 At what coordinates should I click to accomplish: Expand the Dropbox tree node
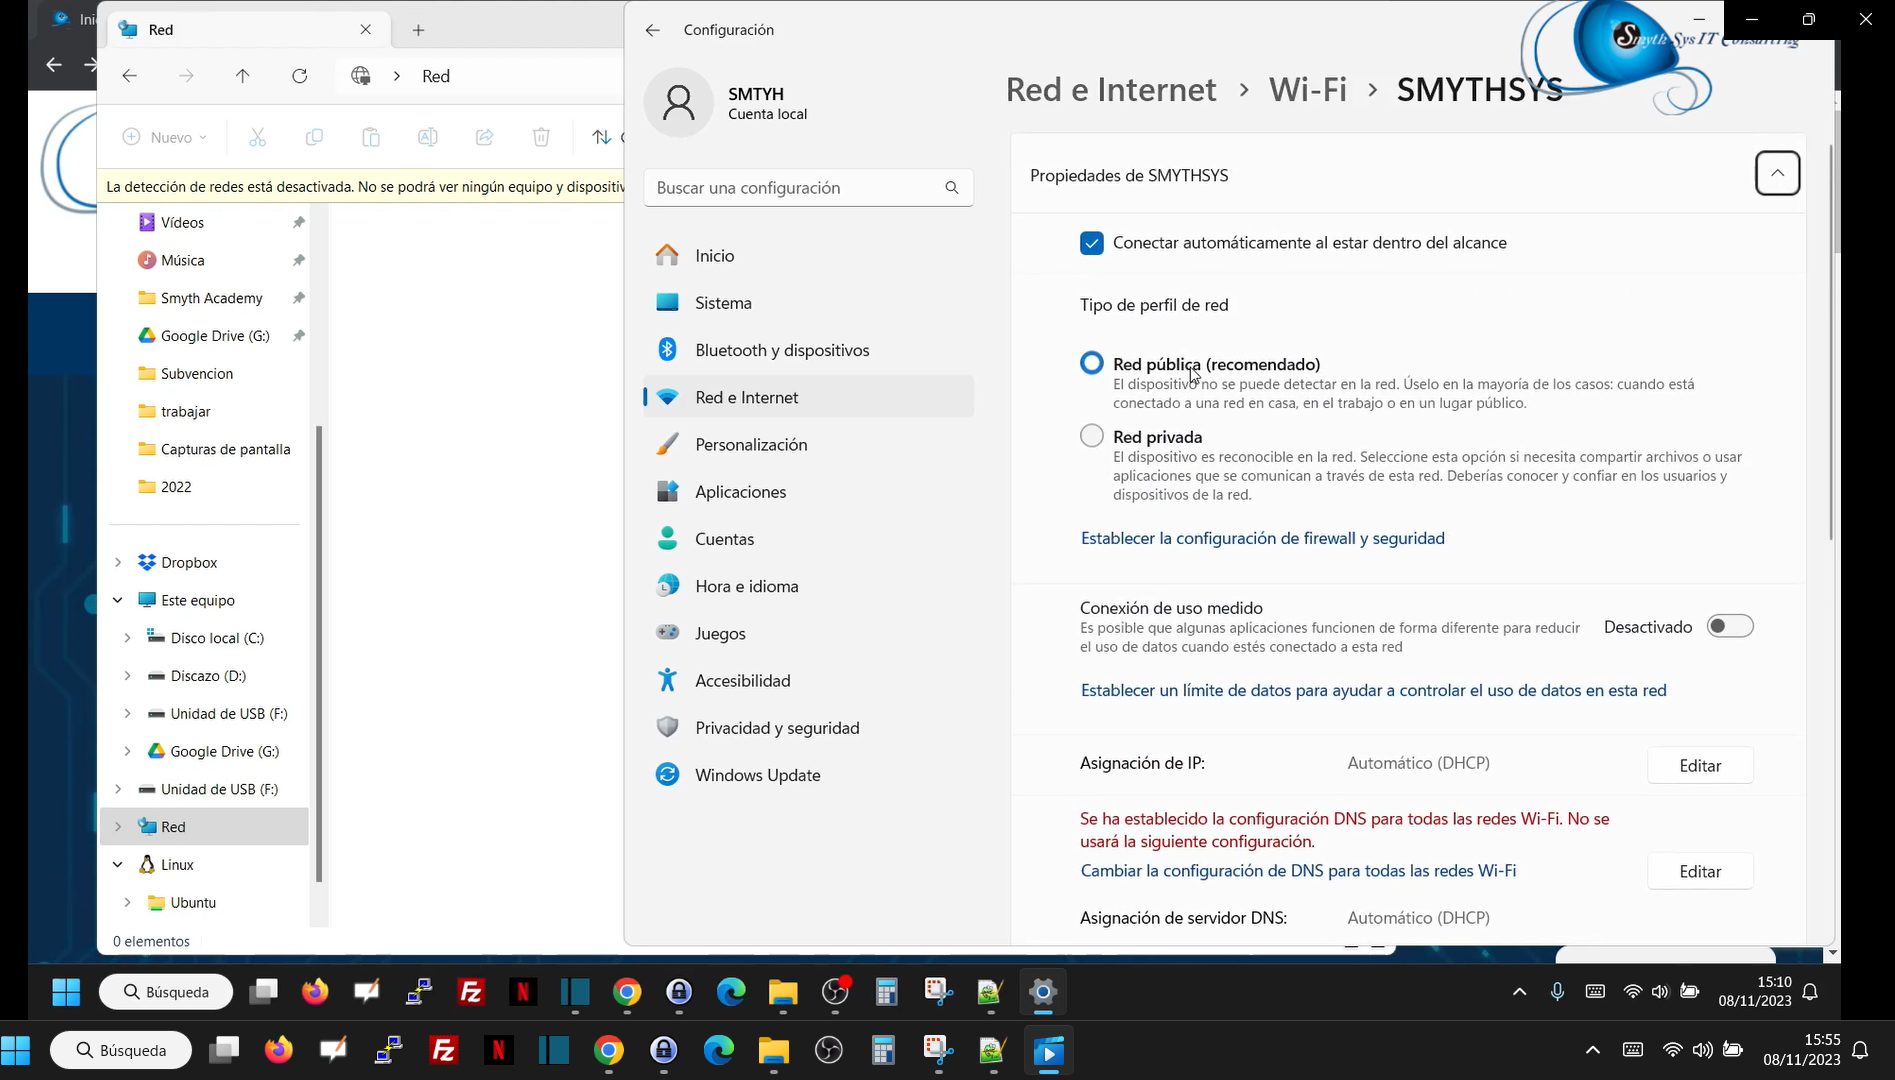[118, 563]
